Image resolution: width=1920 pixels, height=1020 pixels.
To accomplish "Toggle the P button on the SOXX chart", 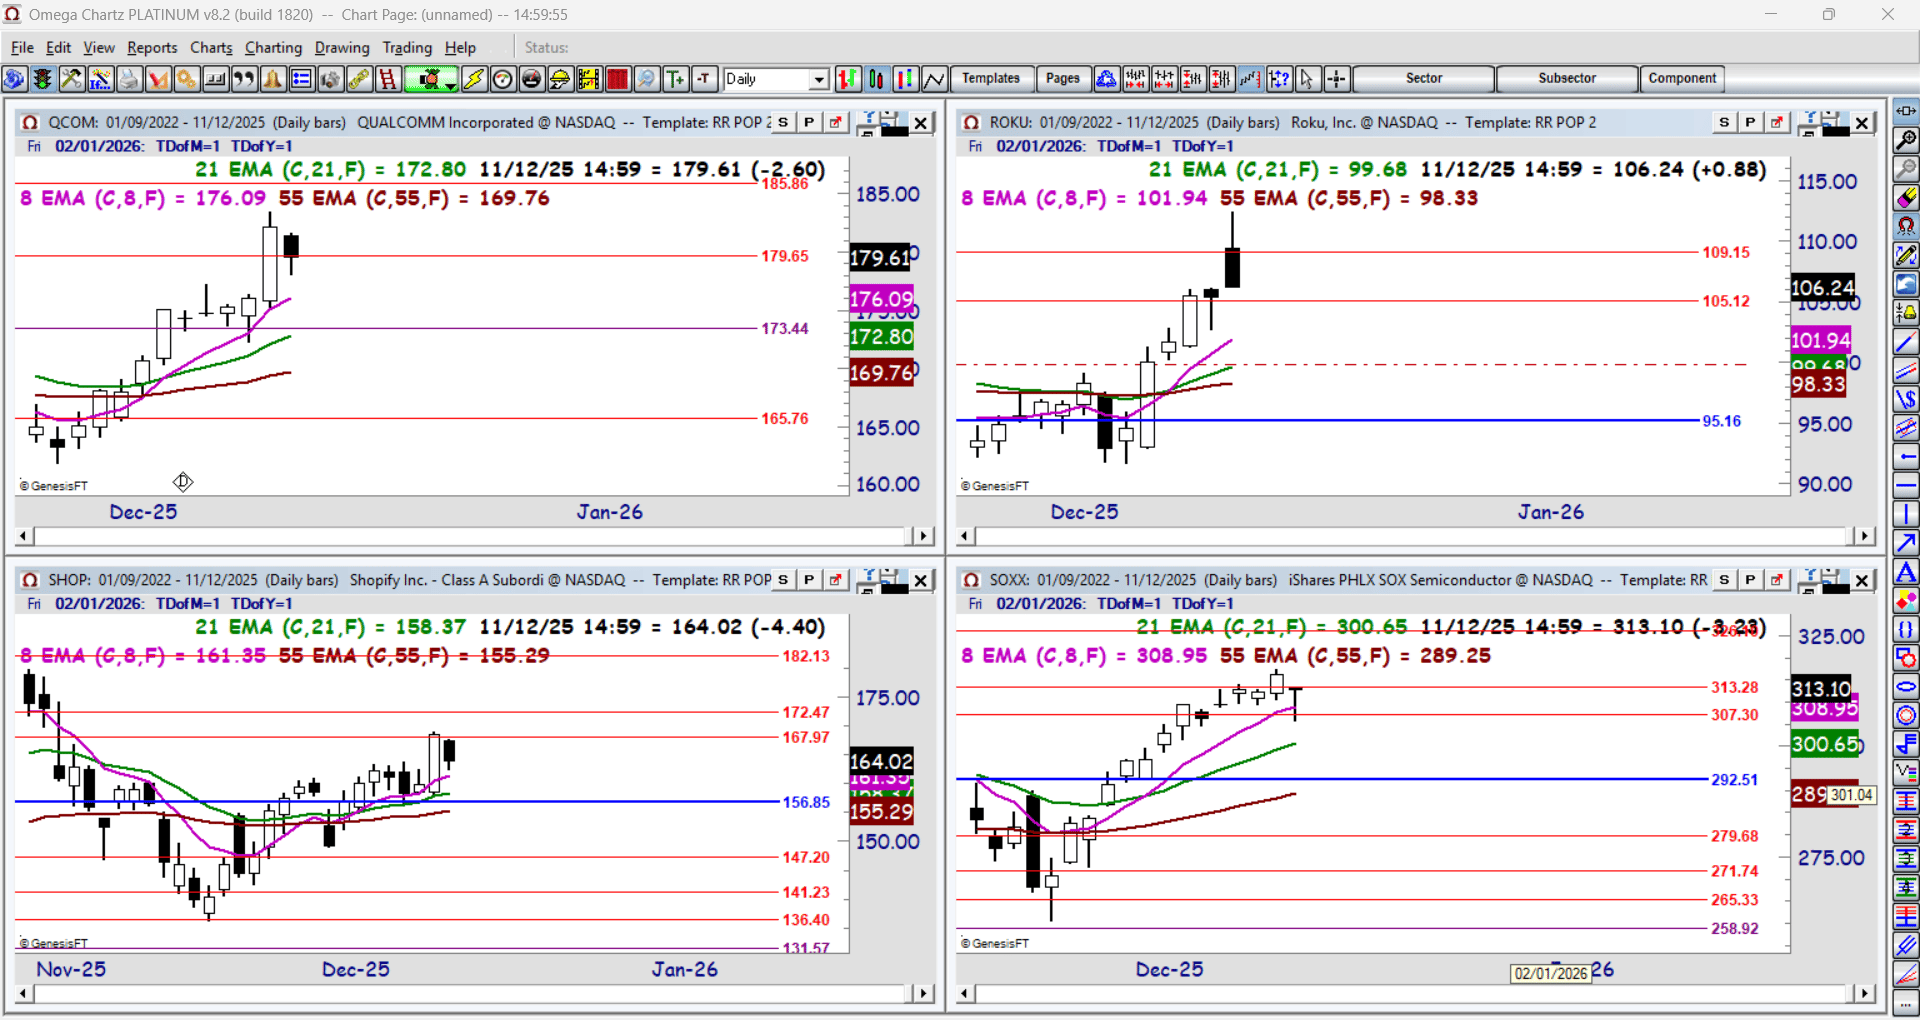I will [1750, 580].
